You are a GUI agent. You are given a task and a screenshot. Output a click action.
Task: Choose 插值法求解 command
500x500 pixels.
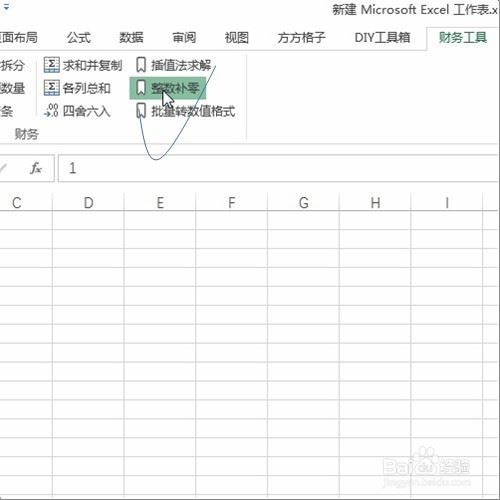pos(181,65)
